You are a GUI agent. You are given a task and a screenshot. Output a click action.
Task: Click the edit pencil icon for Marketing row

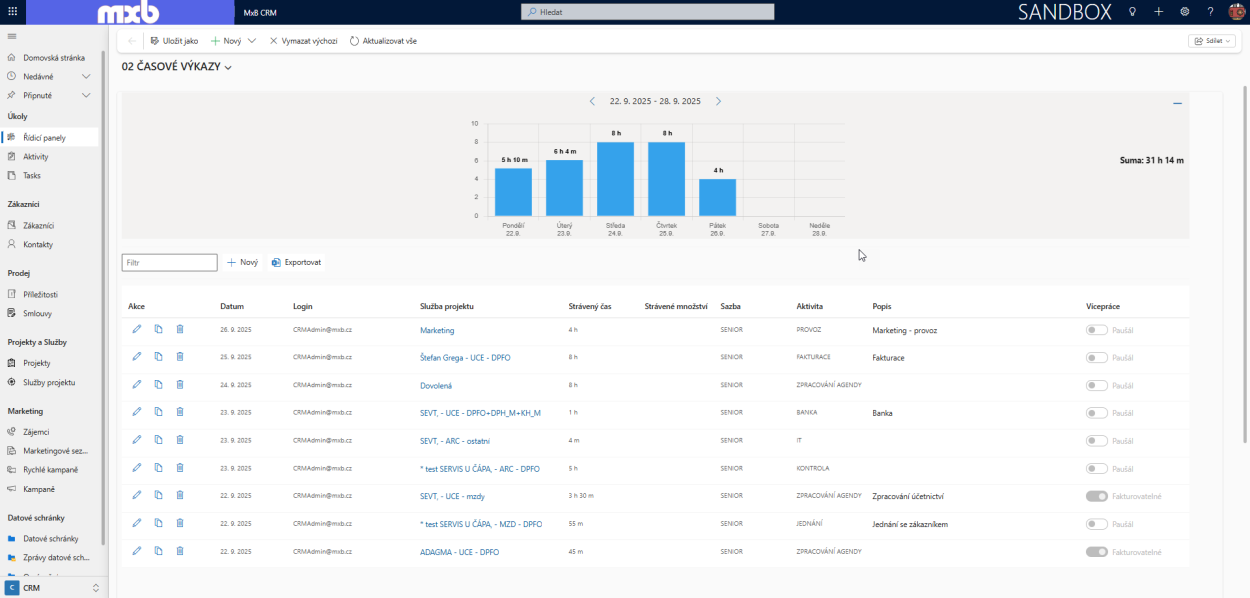[137, 329]
